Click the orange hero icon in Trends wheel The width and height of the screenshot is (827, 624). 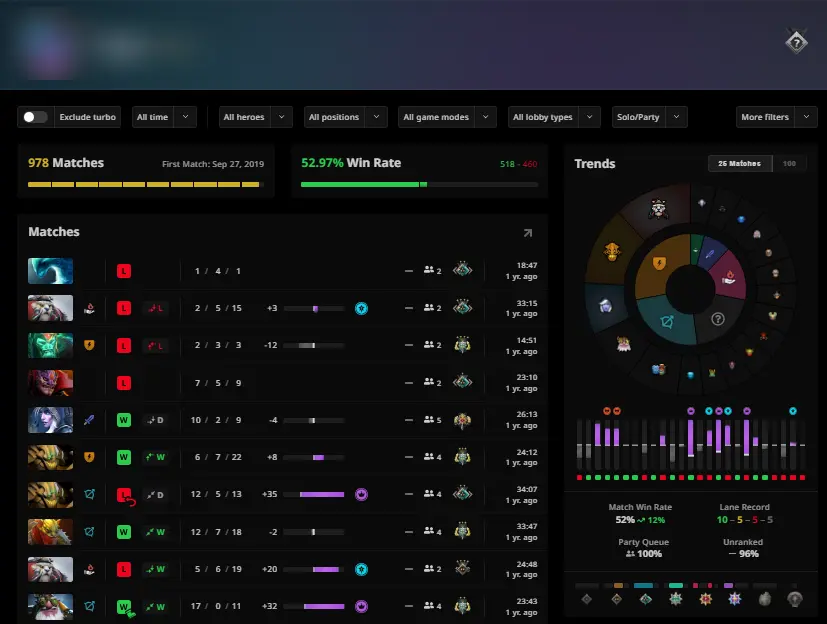612,252
